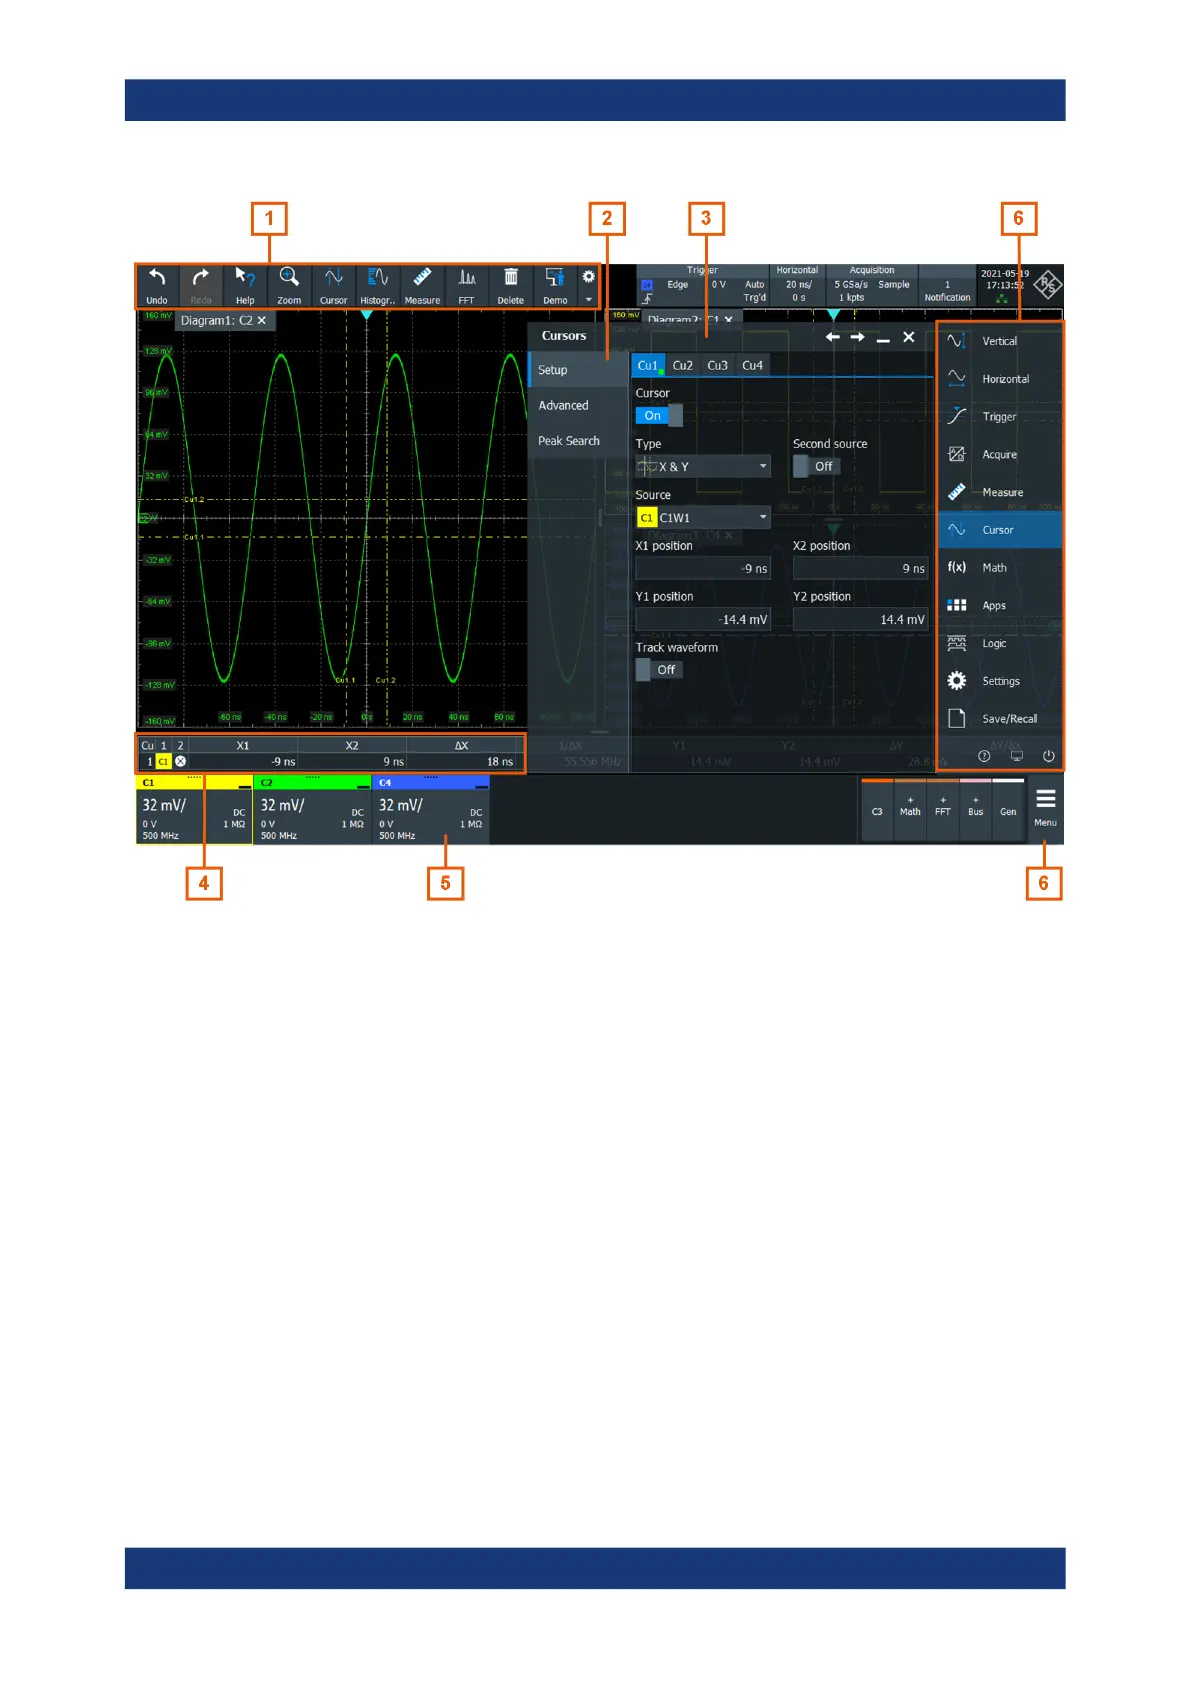Select the Measure ruler tool in toolbar

422,286
